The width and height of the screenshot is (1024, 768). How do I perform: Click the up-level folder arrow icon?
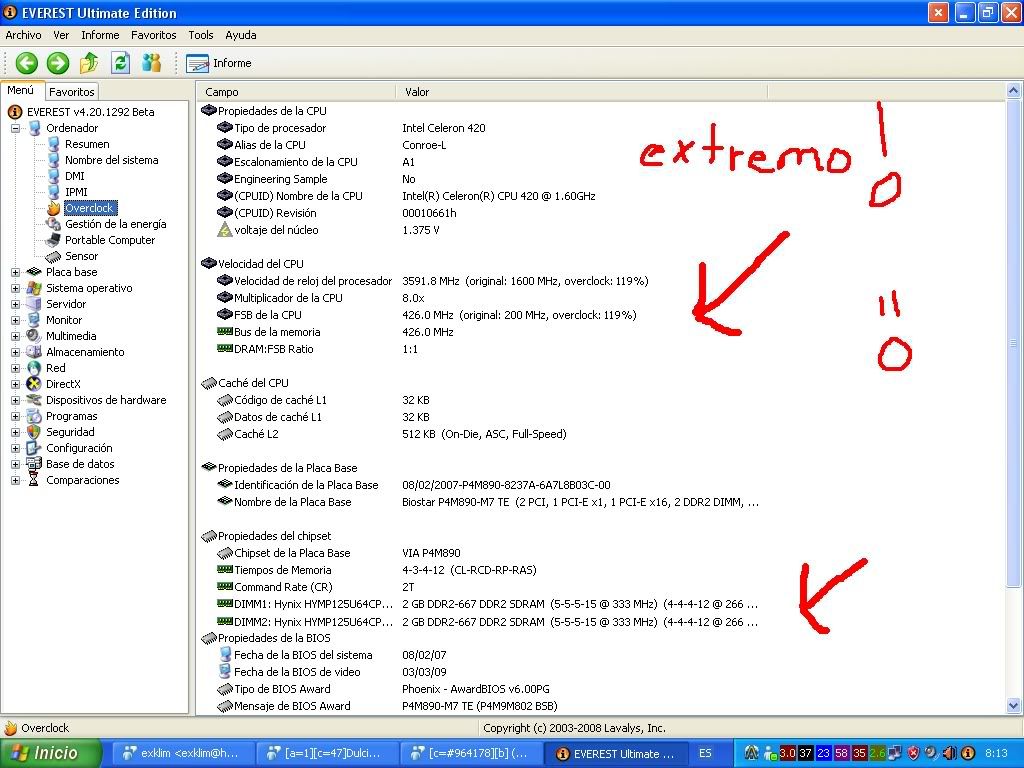[x=89, y=63]
